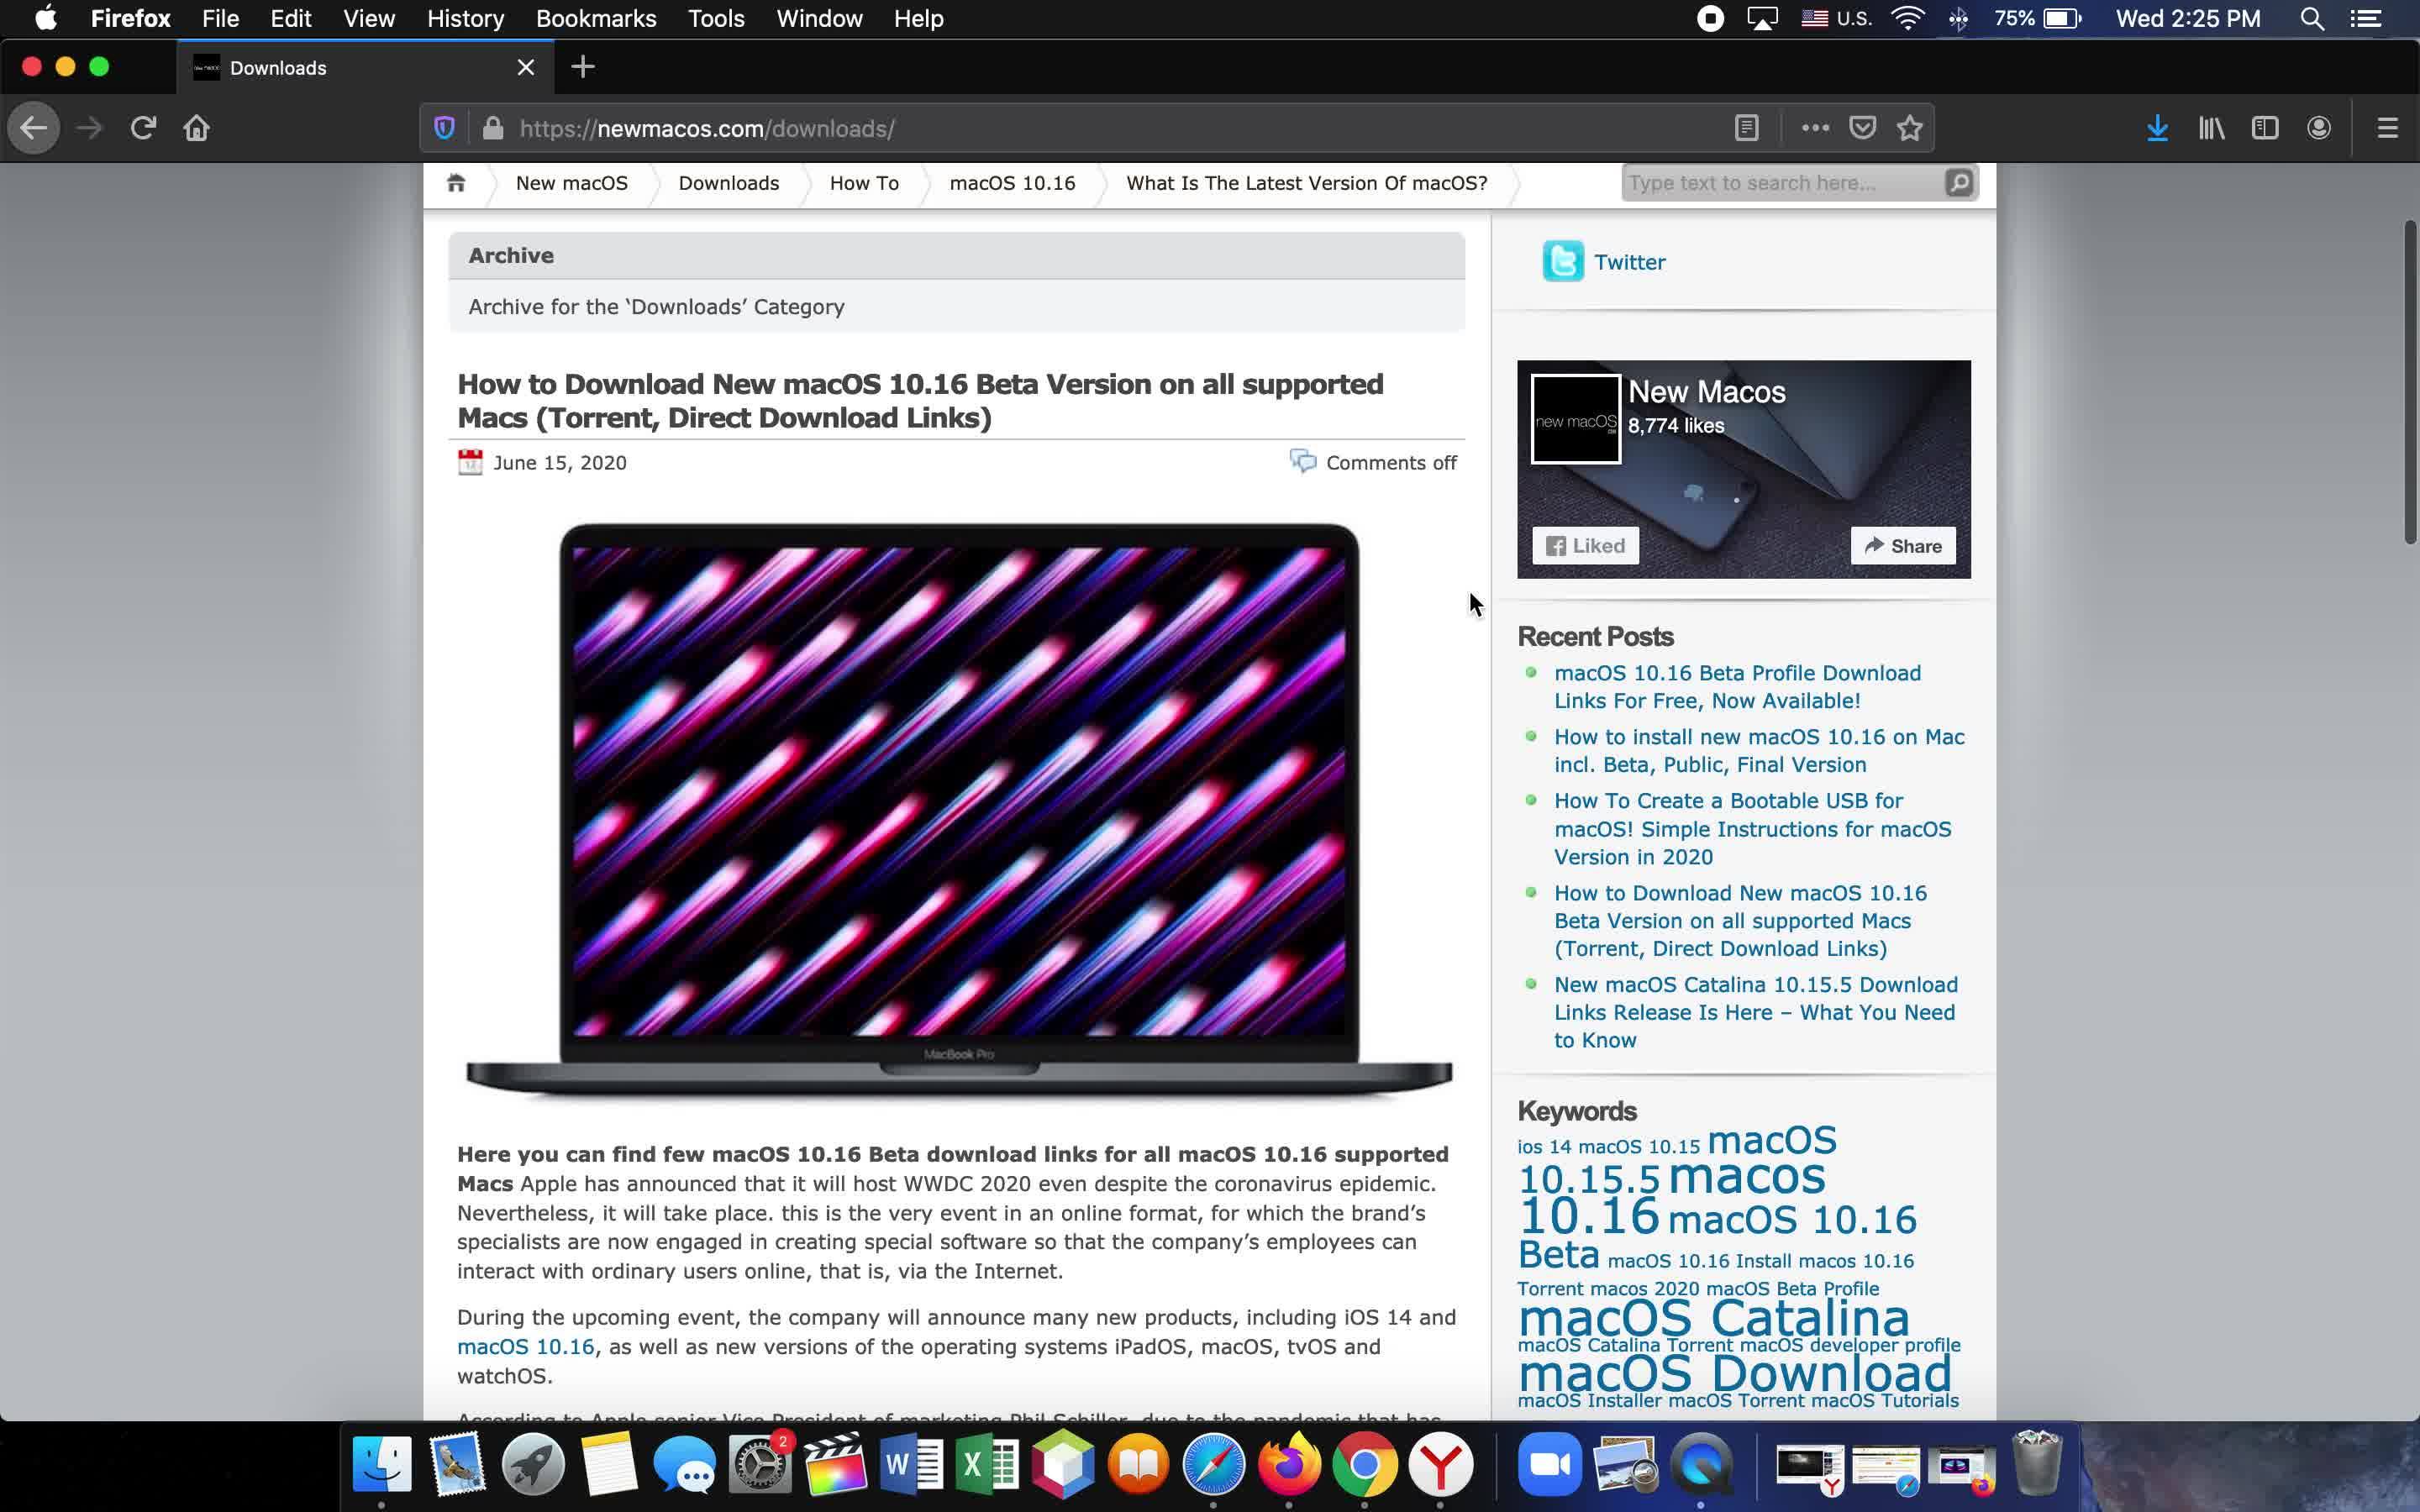Open the Downloads item in site navigation
Image resolution: width=2420 pixels, height=1512 pixels.
[728, 183]
